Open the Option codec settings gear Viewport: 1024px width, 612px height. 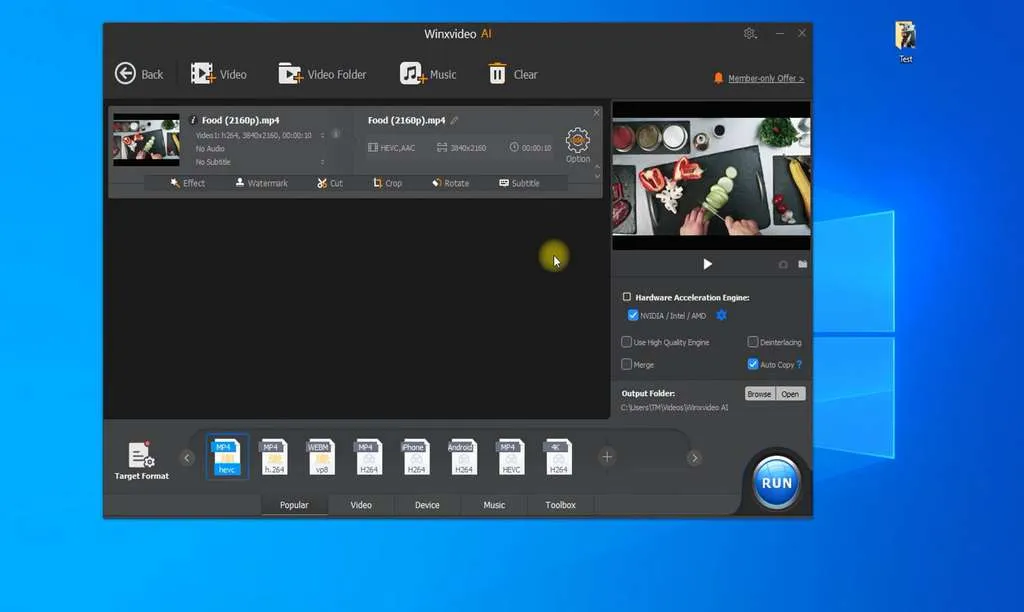[x=578, y=142]
